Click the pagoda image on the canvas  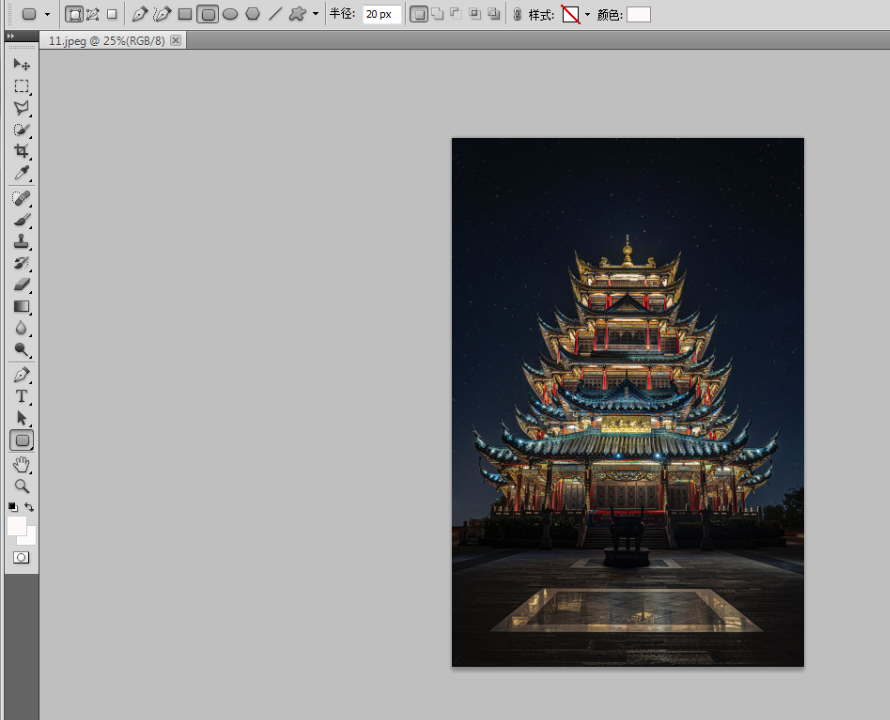coord(628,402)
